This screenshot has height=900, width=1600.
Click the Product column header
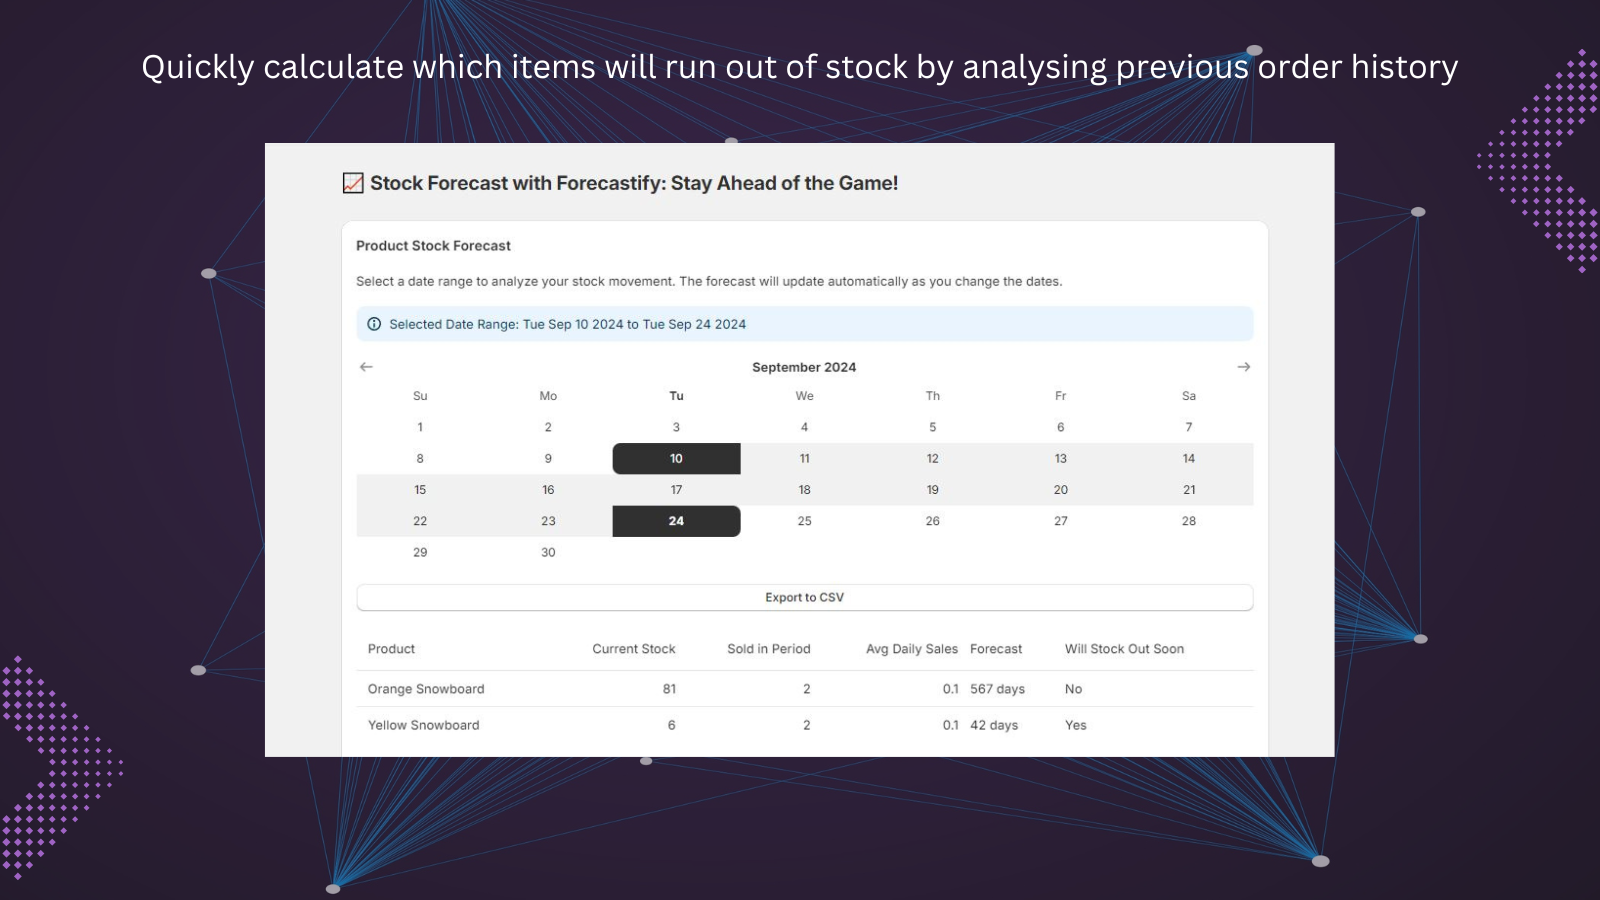391,649
